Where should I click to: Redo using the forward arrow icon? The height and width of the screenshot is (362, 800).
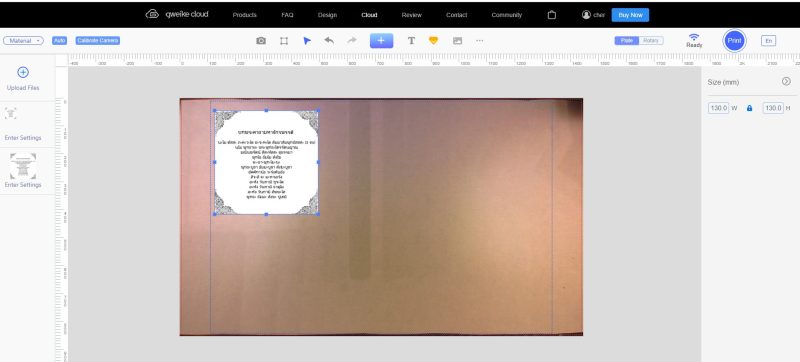point(352,40)
